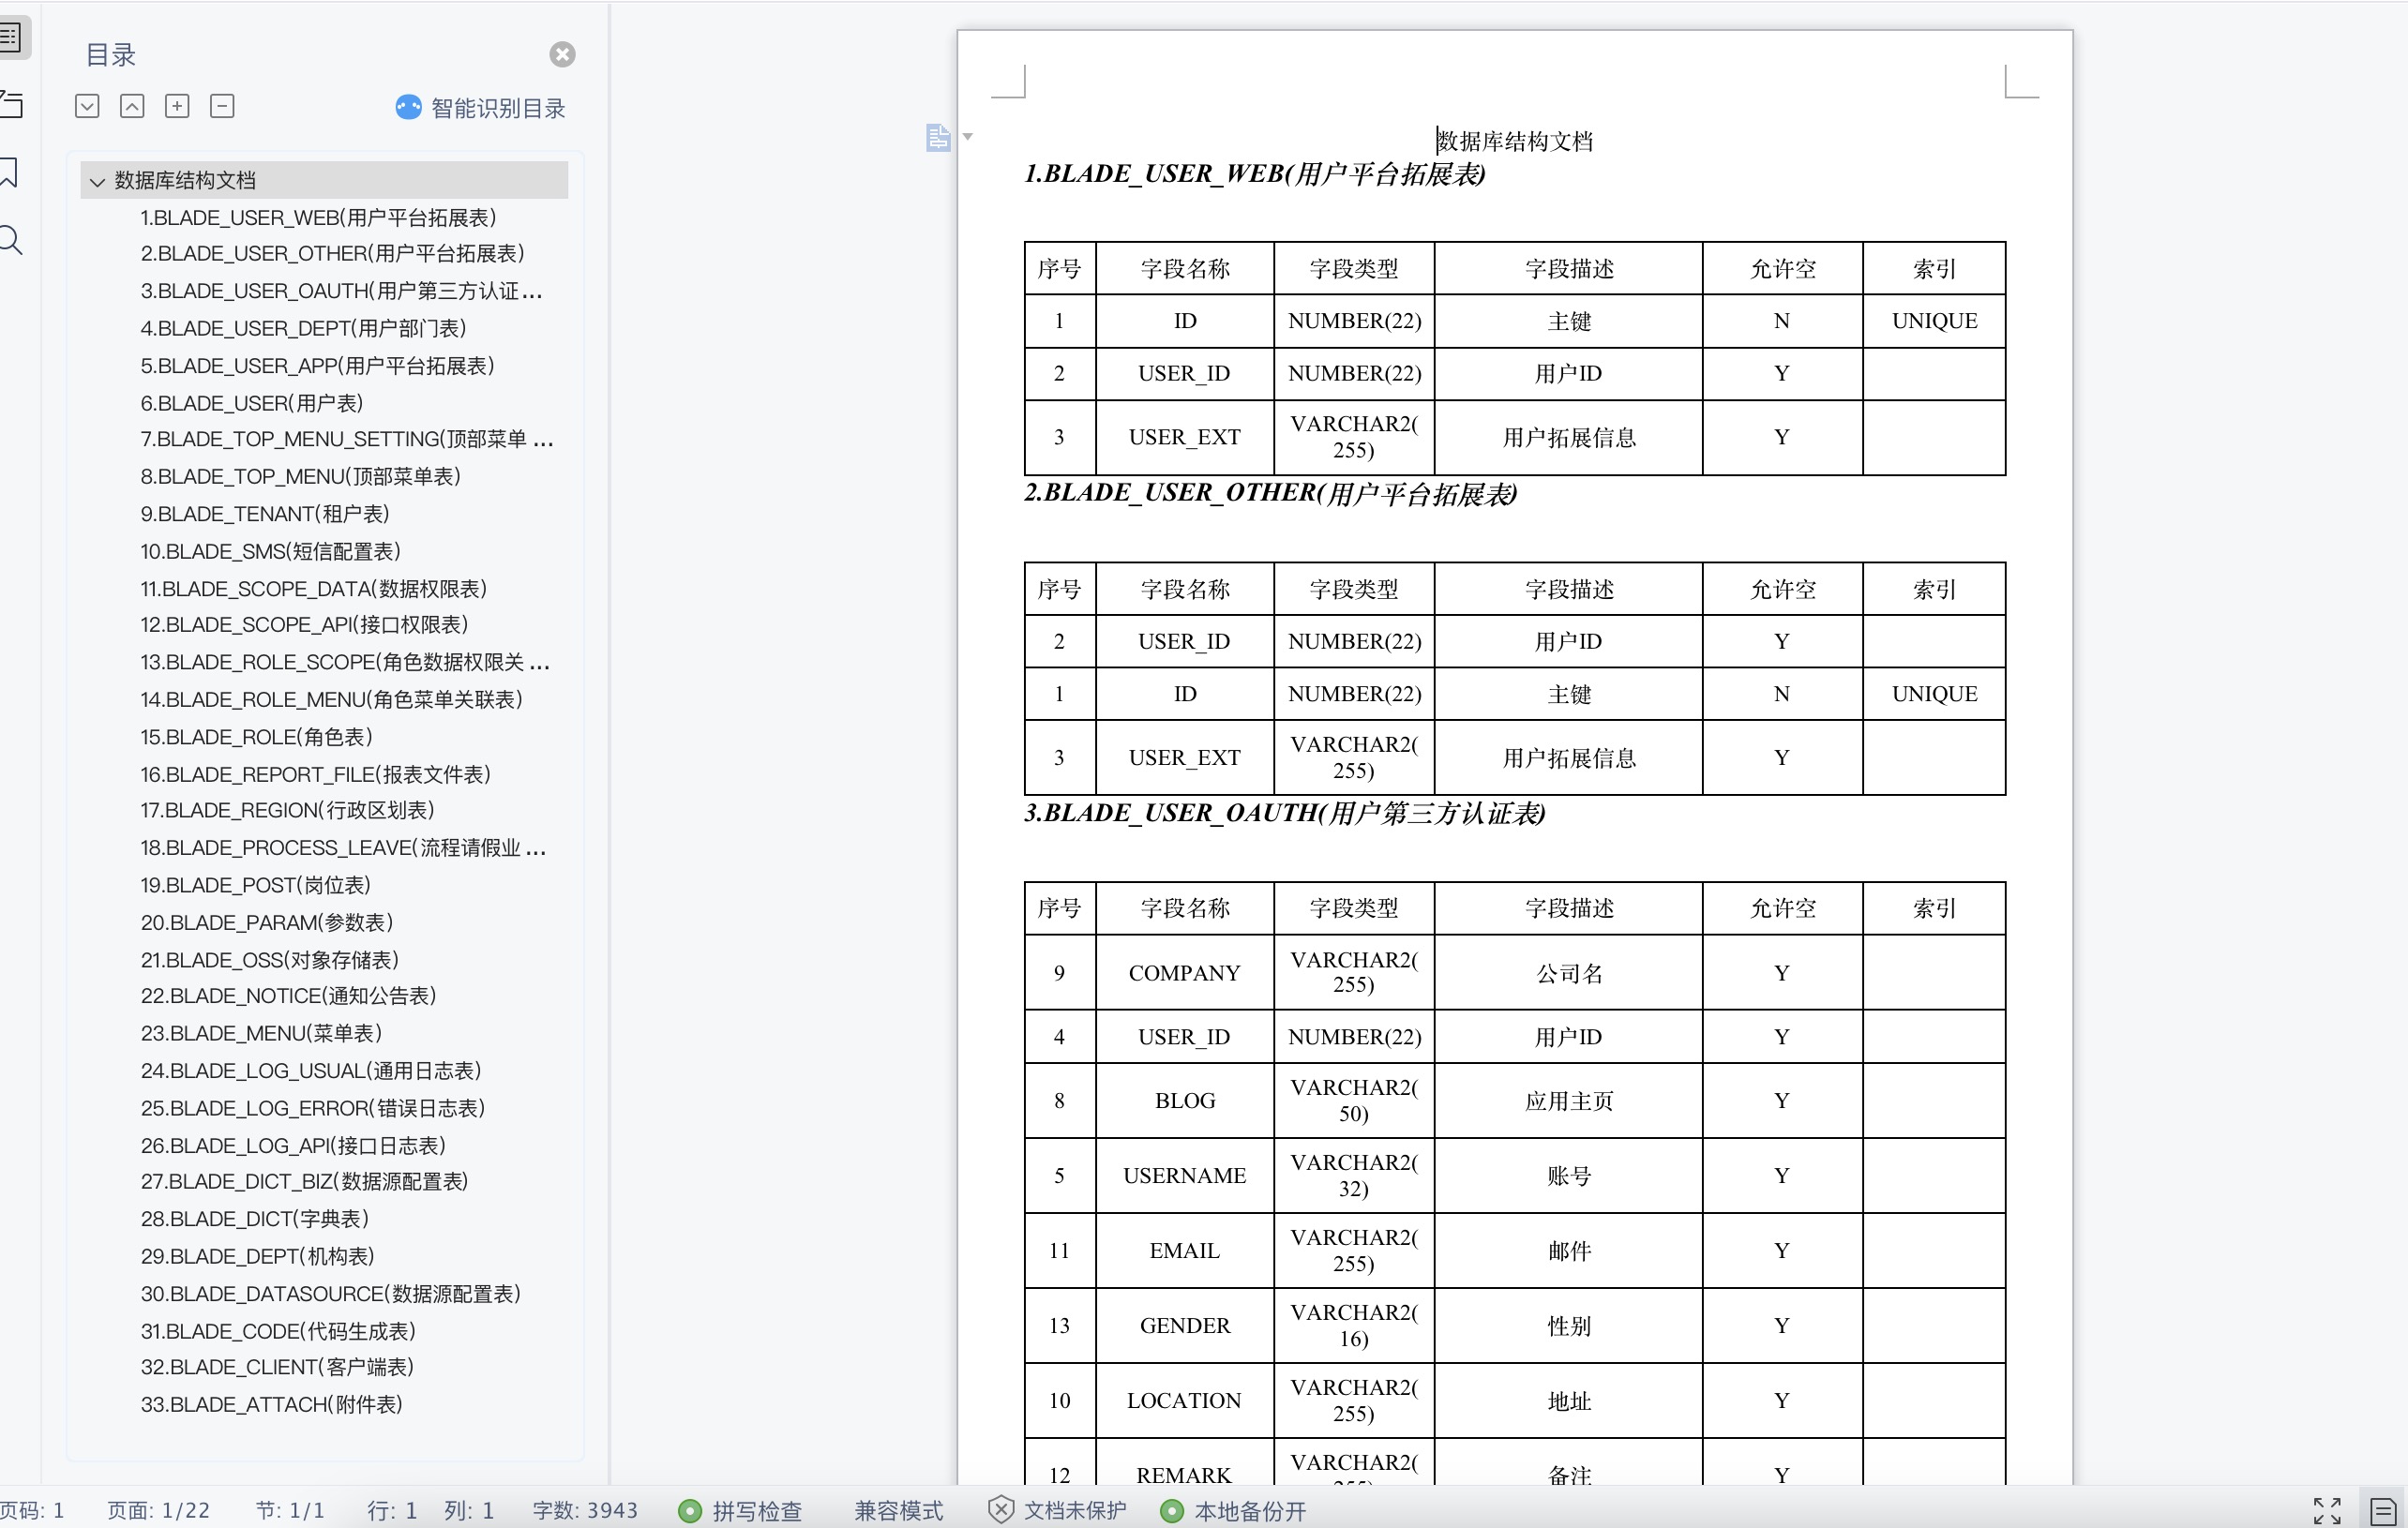The image size is (2408, 1528).
Task: Click the collapse panel arrow icon
Action: click(133, 107)
